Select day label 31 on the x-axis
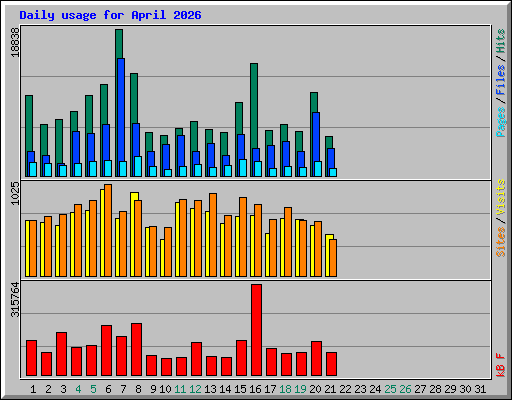This screenshot has width=512, height=400. click(480, 389)
